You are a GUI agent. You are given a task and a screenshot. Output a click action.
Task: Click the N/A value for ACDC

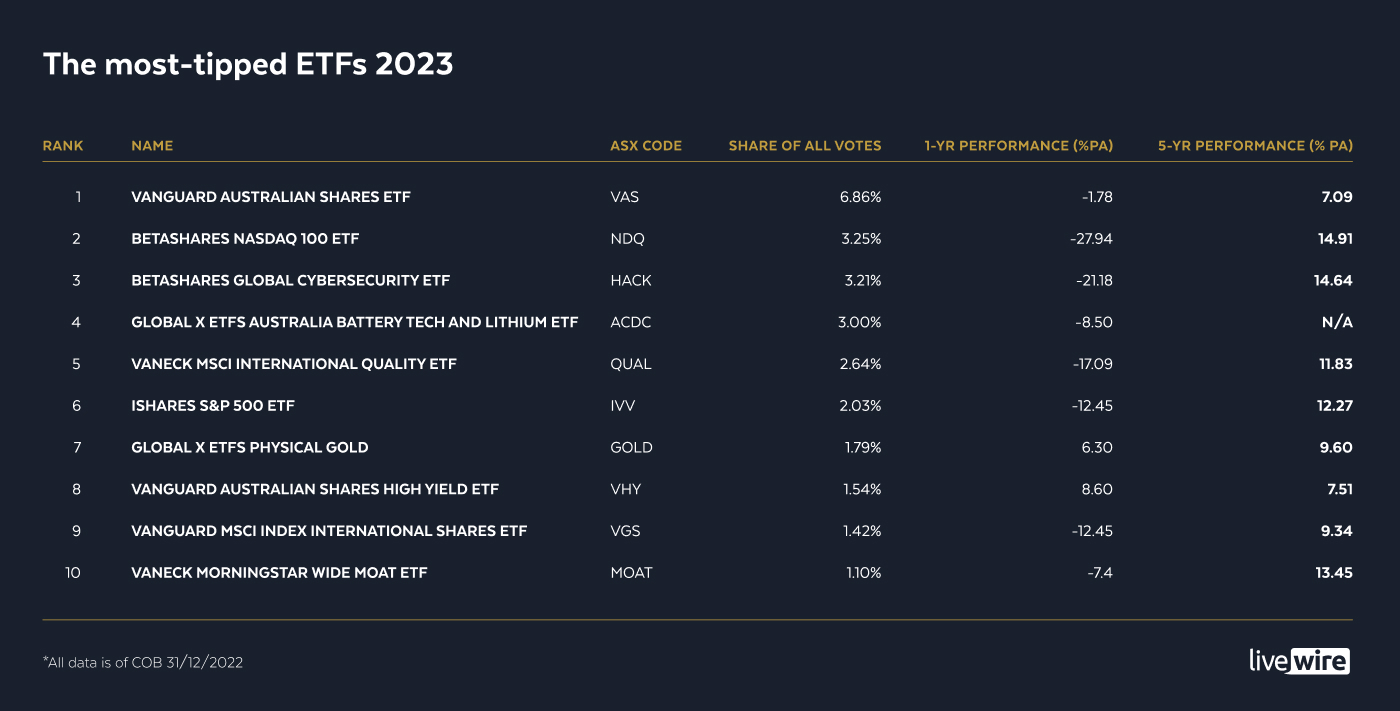tap(1336, 323)
